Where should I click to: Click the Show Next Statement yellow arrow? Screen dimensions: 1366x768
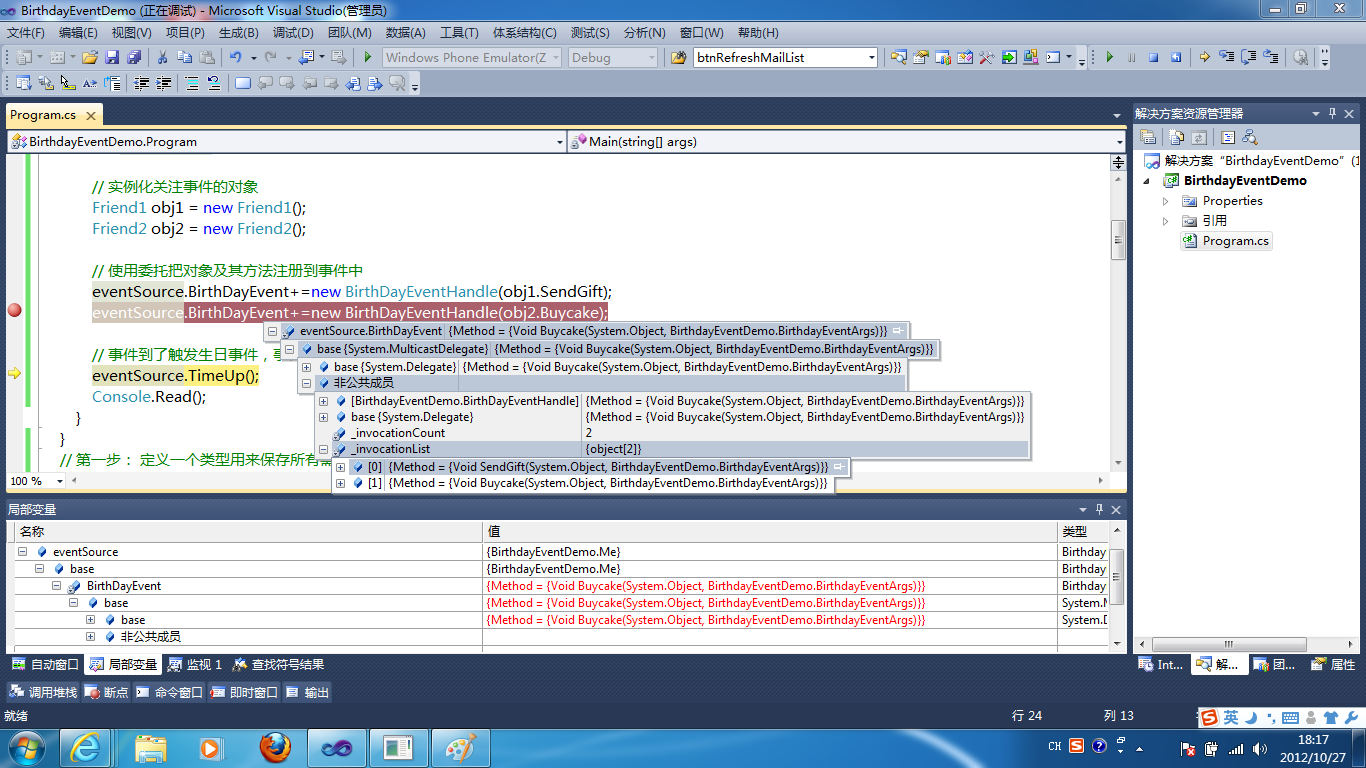[1204, 58]
